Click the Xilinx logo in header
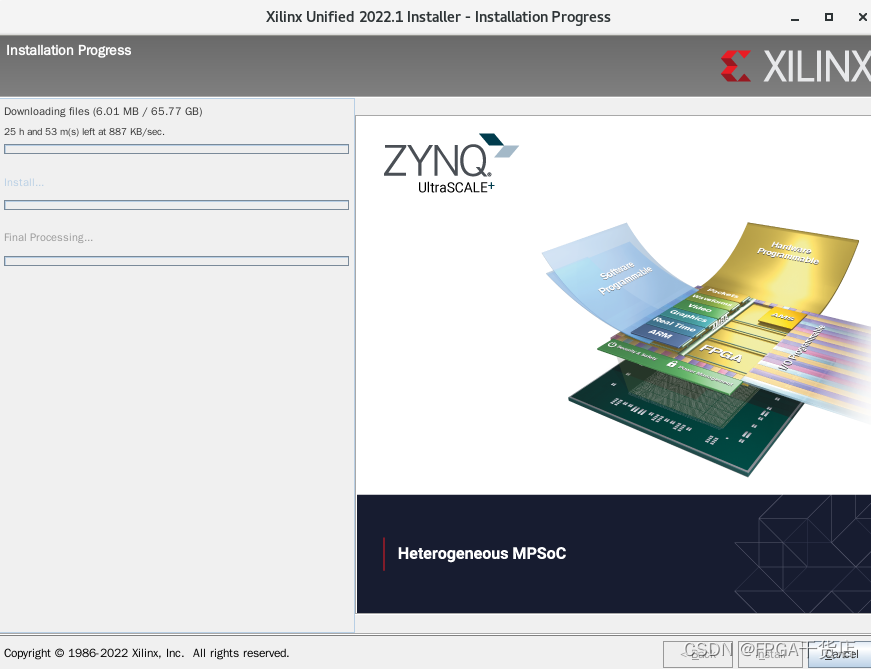 [x=795, y=66]
